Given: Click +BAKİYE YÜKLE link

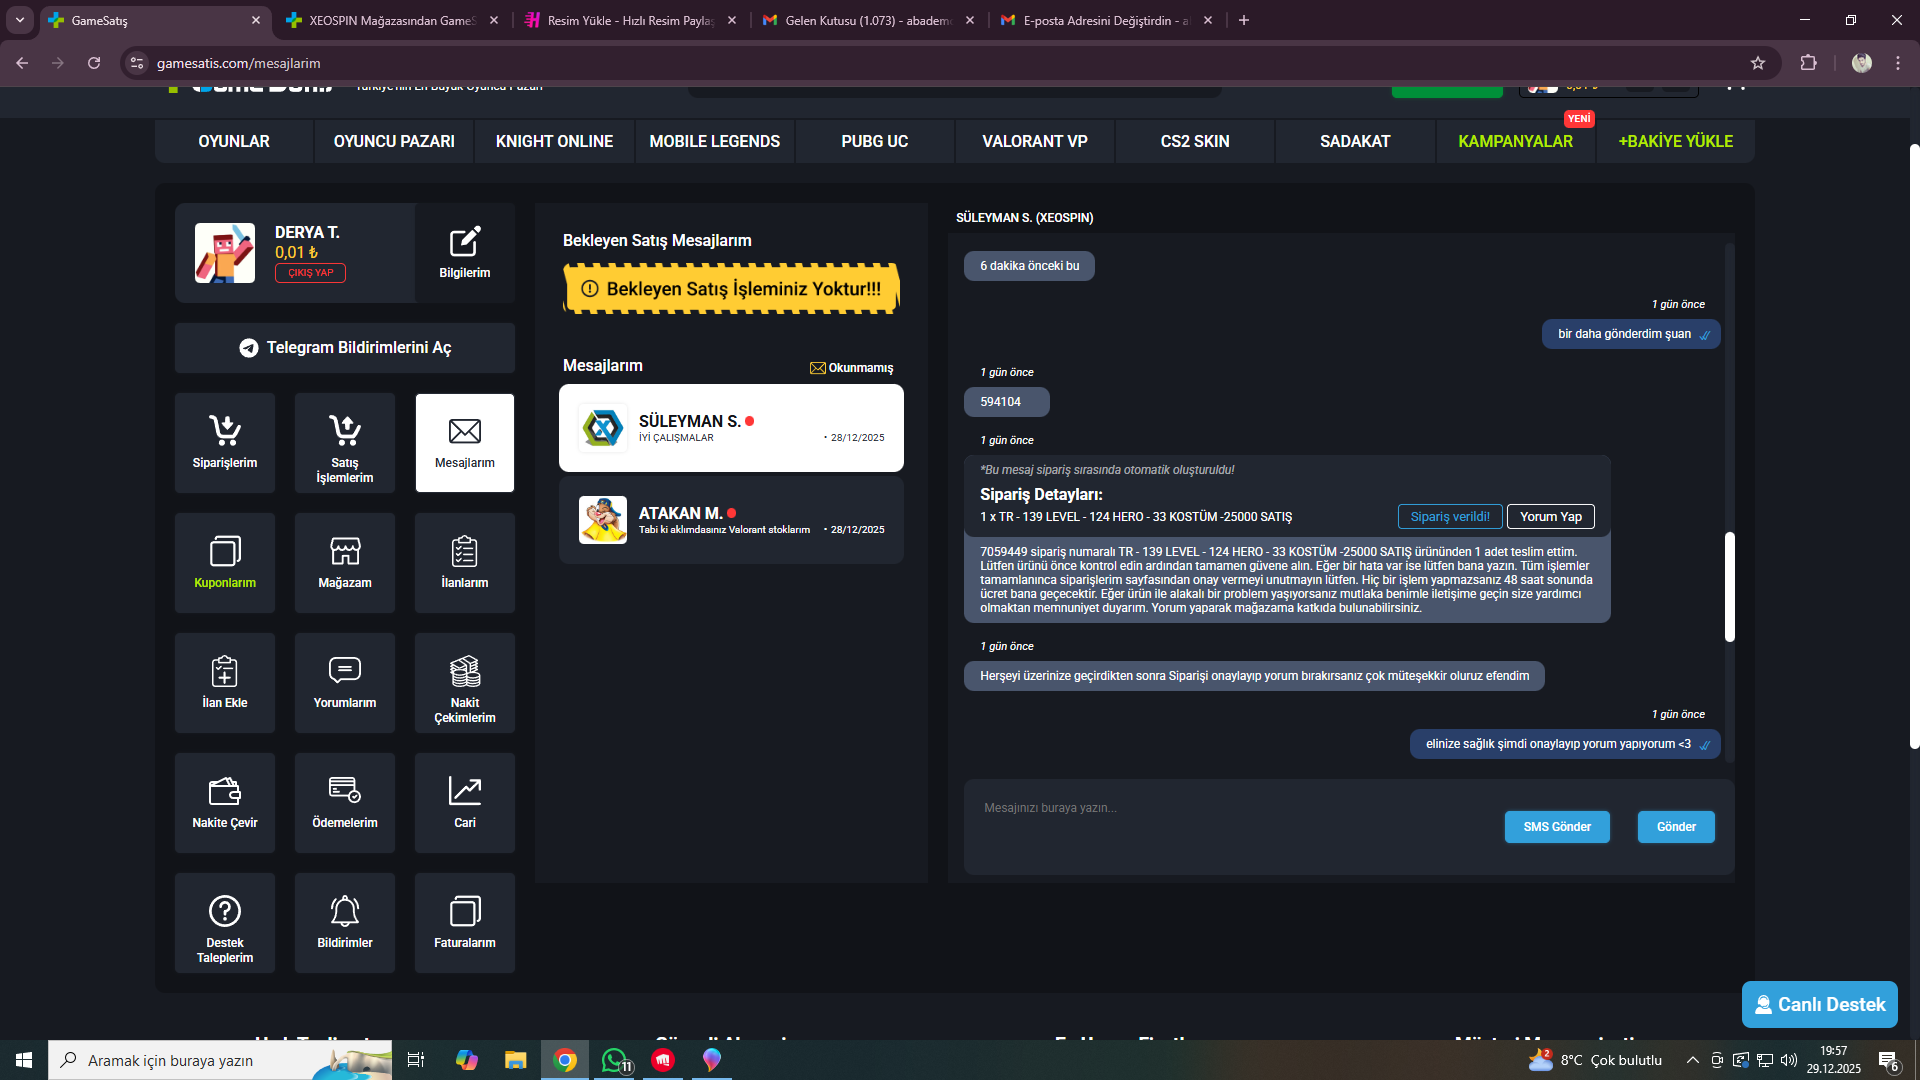Looking at the screenshot, I should point(1676,141).
